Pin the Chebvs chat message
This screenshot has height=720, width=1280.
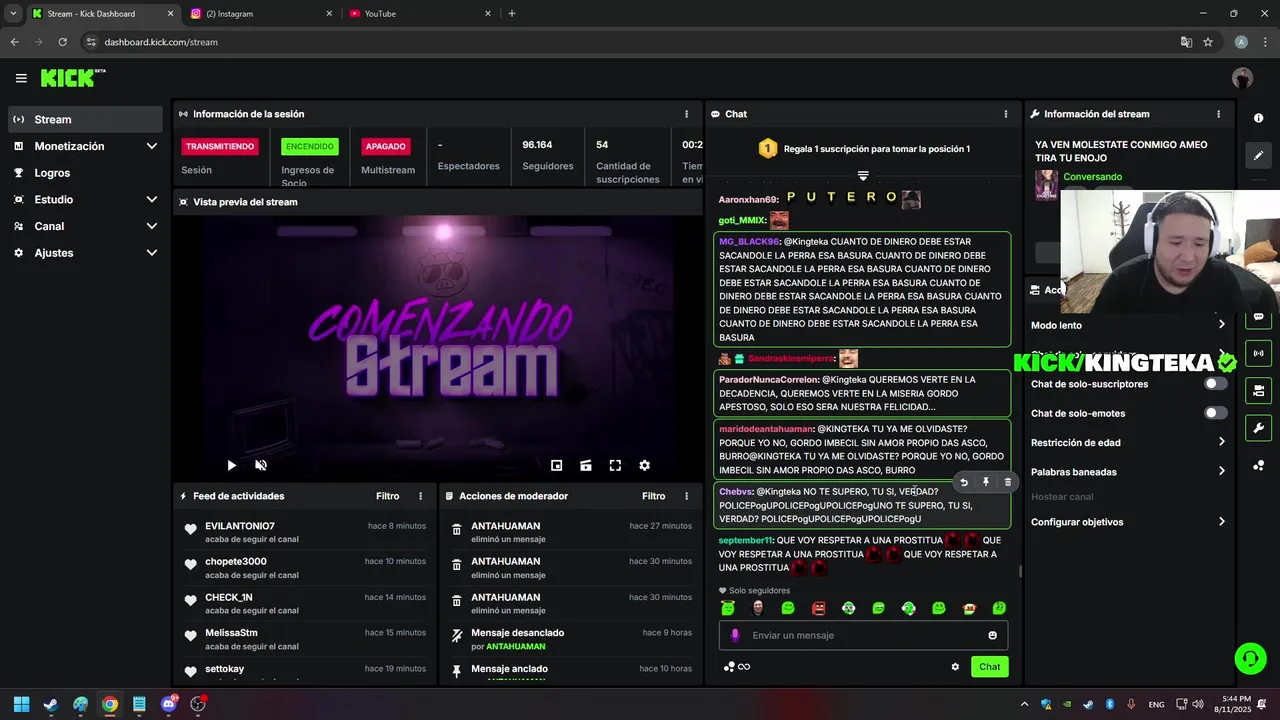point(986,482)
